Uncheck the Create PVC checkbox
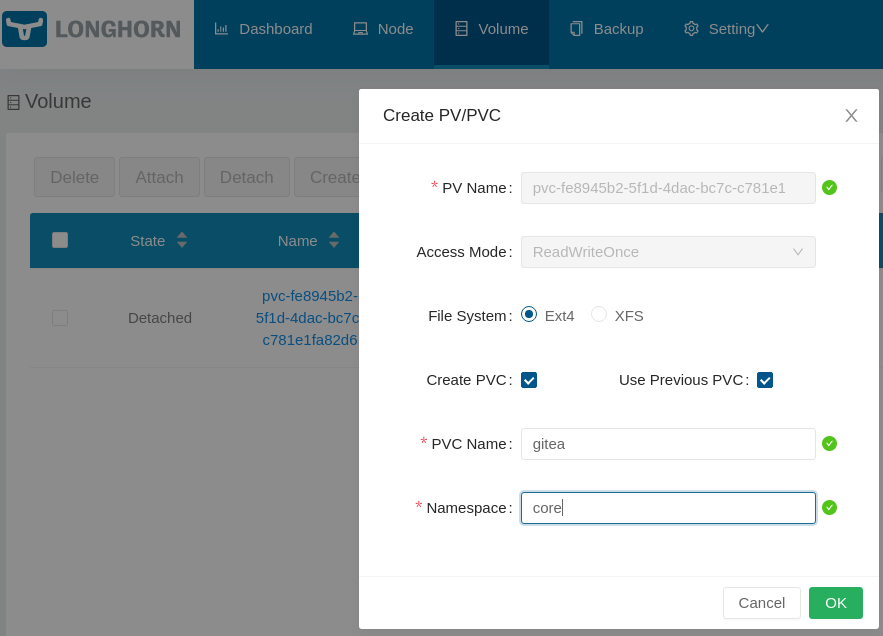Image resolution: width=883 pixels, height=636 pixels. [529, 380]
